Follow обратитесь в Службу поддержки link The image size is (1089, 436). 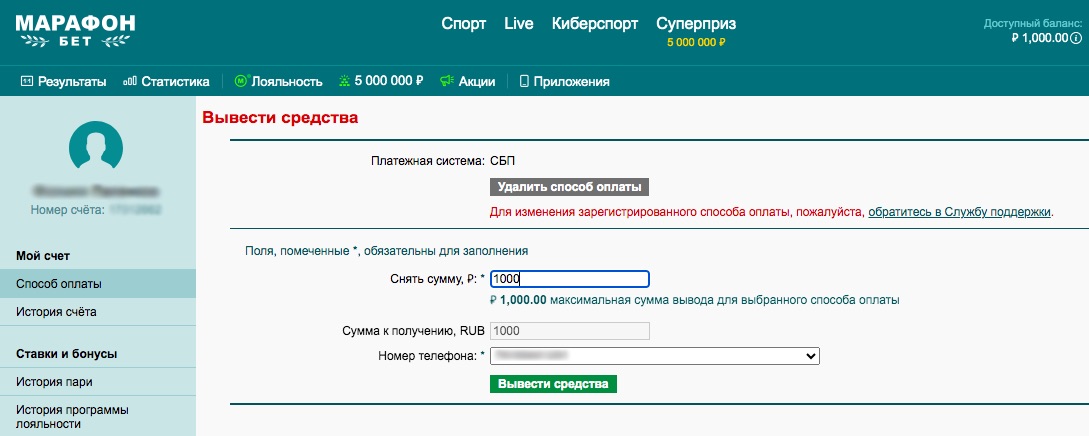[x=960, y=212]
